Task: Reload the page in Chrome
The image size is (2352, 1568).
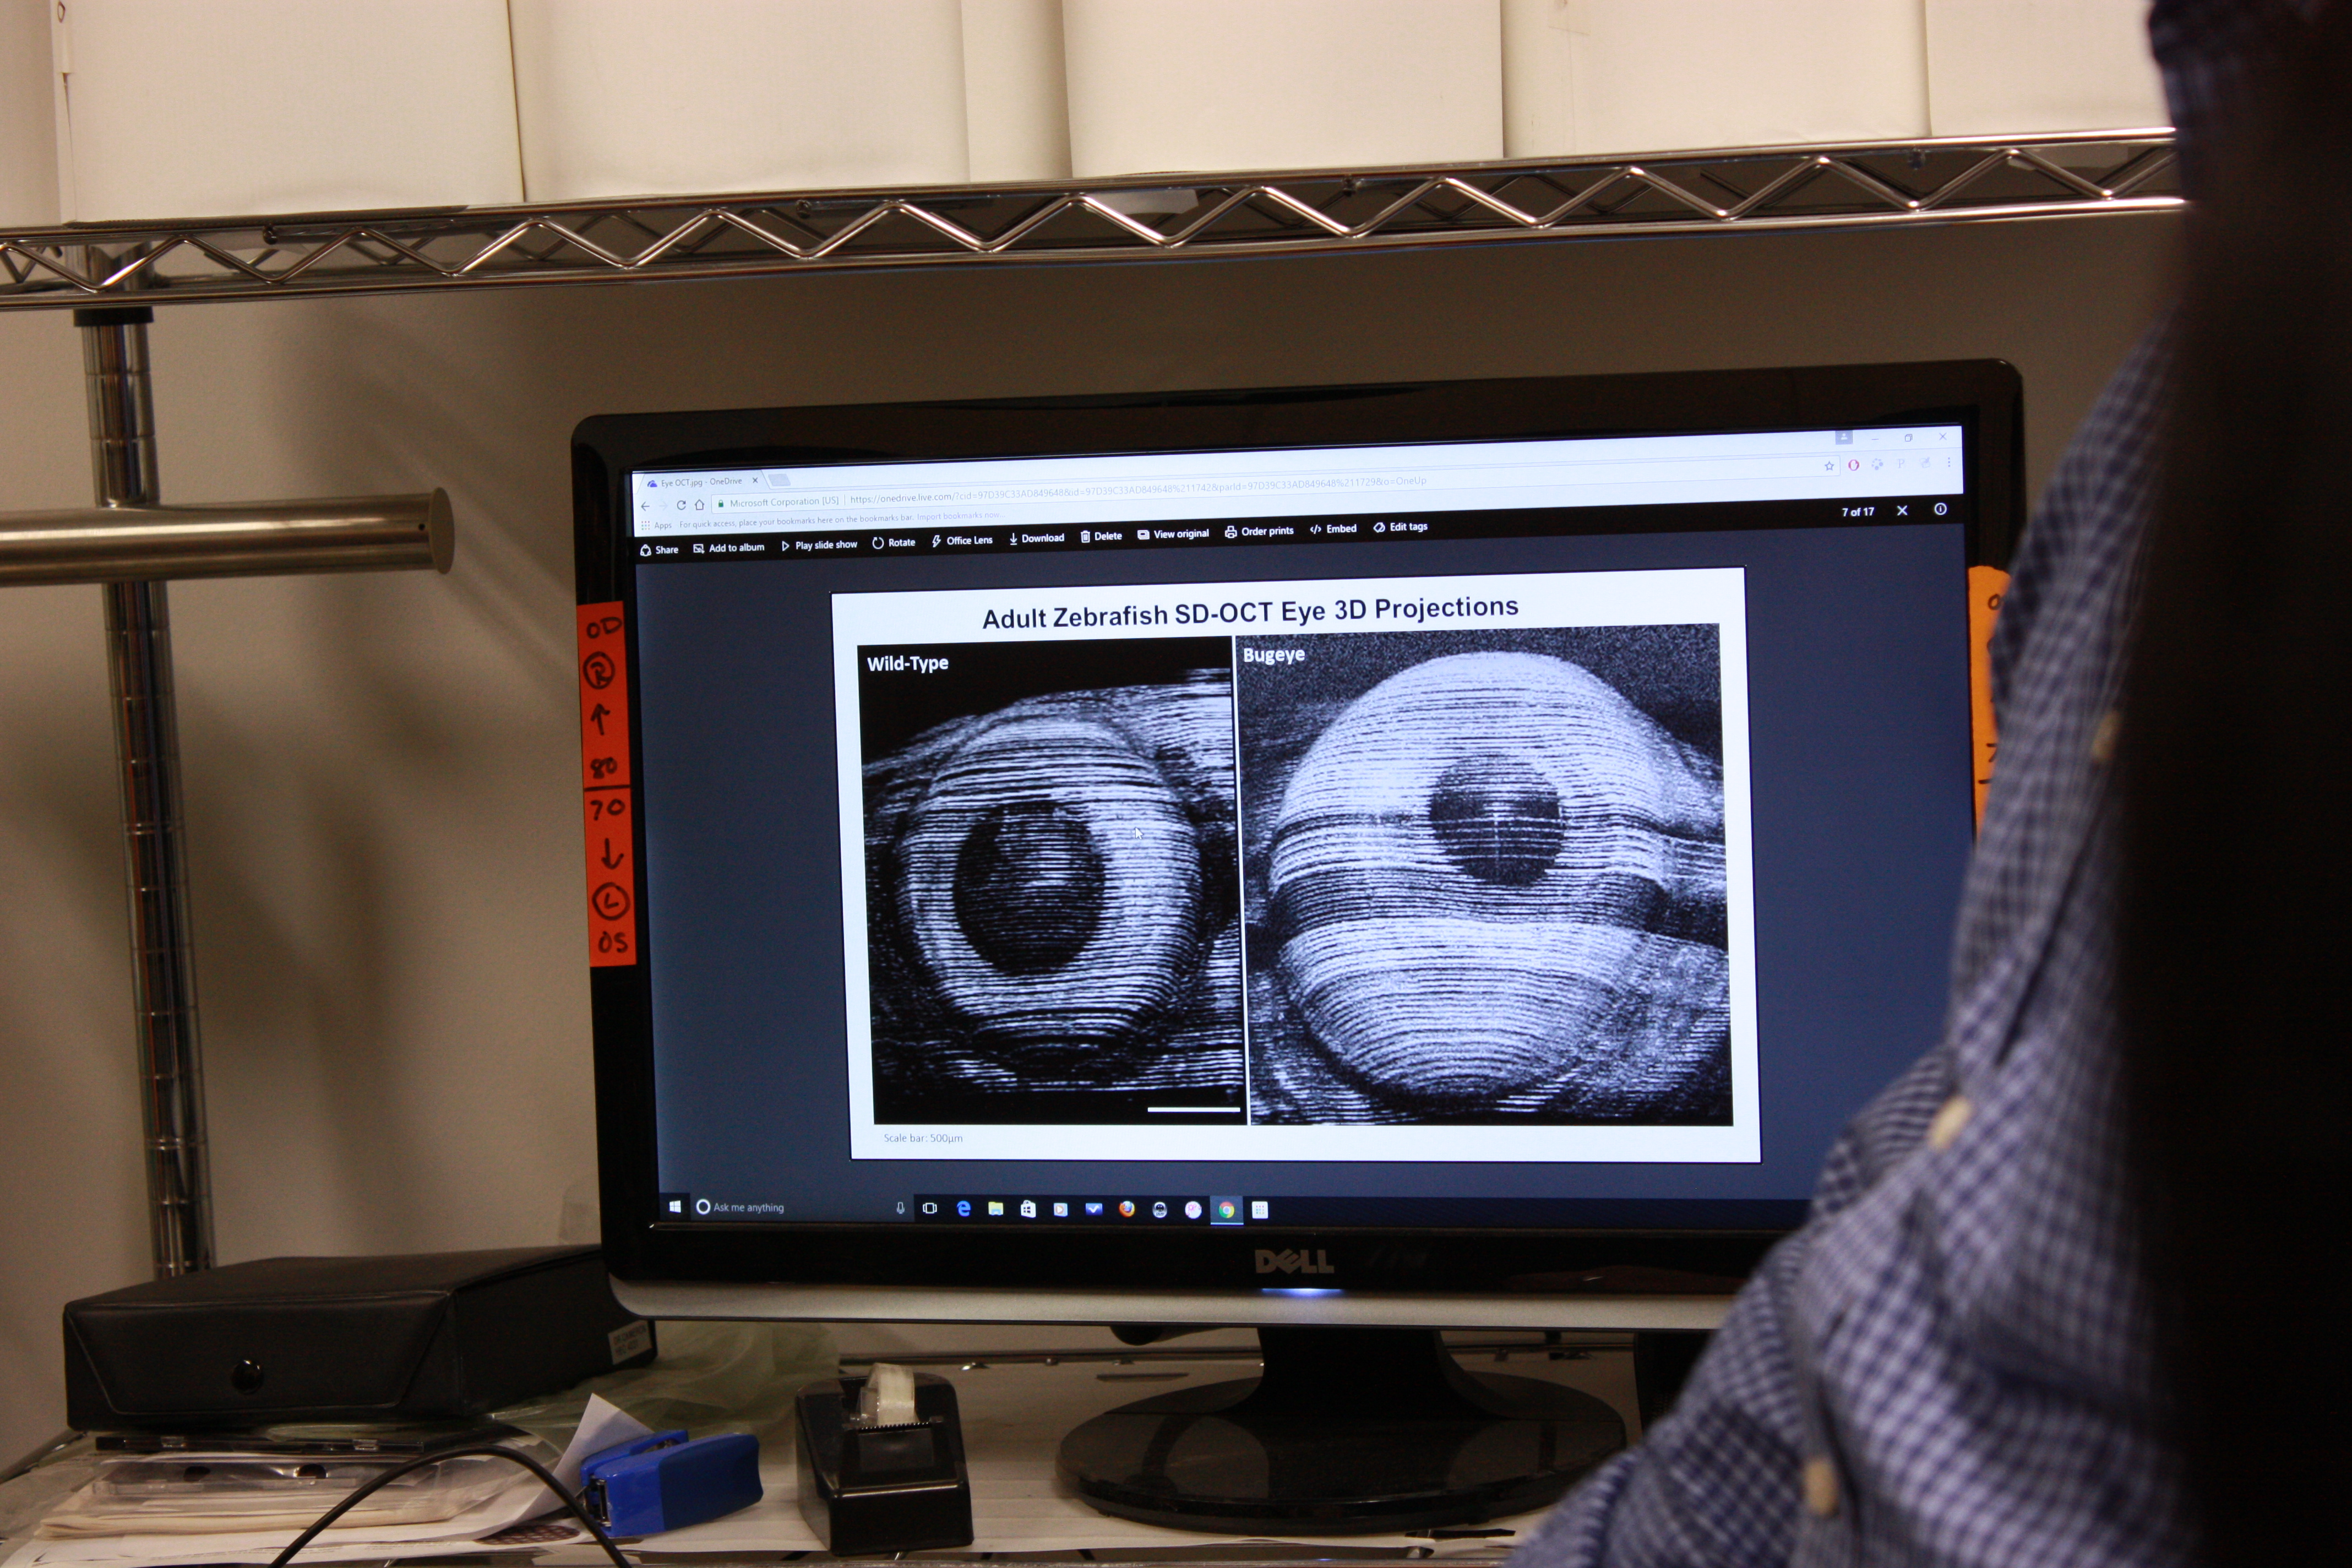Action: [x=681, y=505]
